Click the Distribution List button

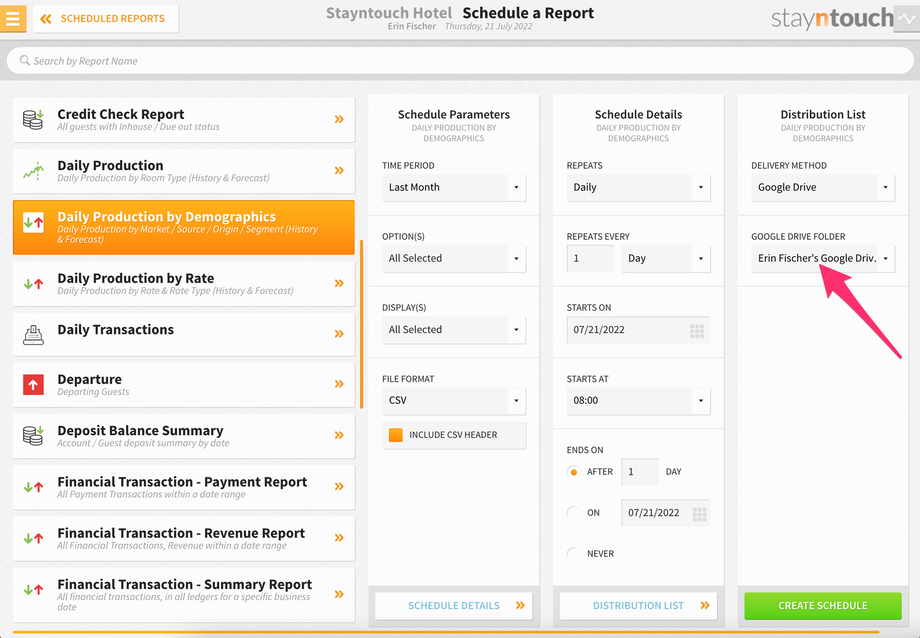point(638,606)
